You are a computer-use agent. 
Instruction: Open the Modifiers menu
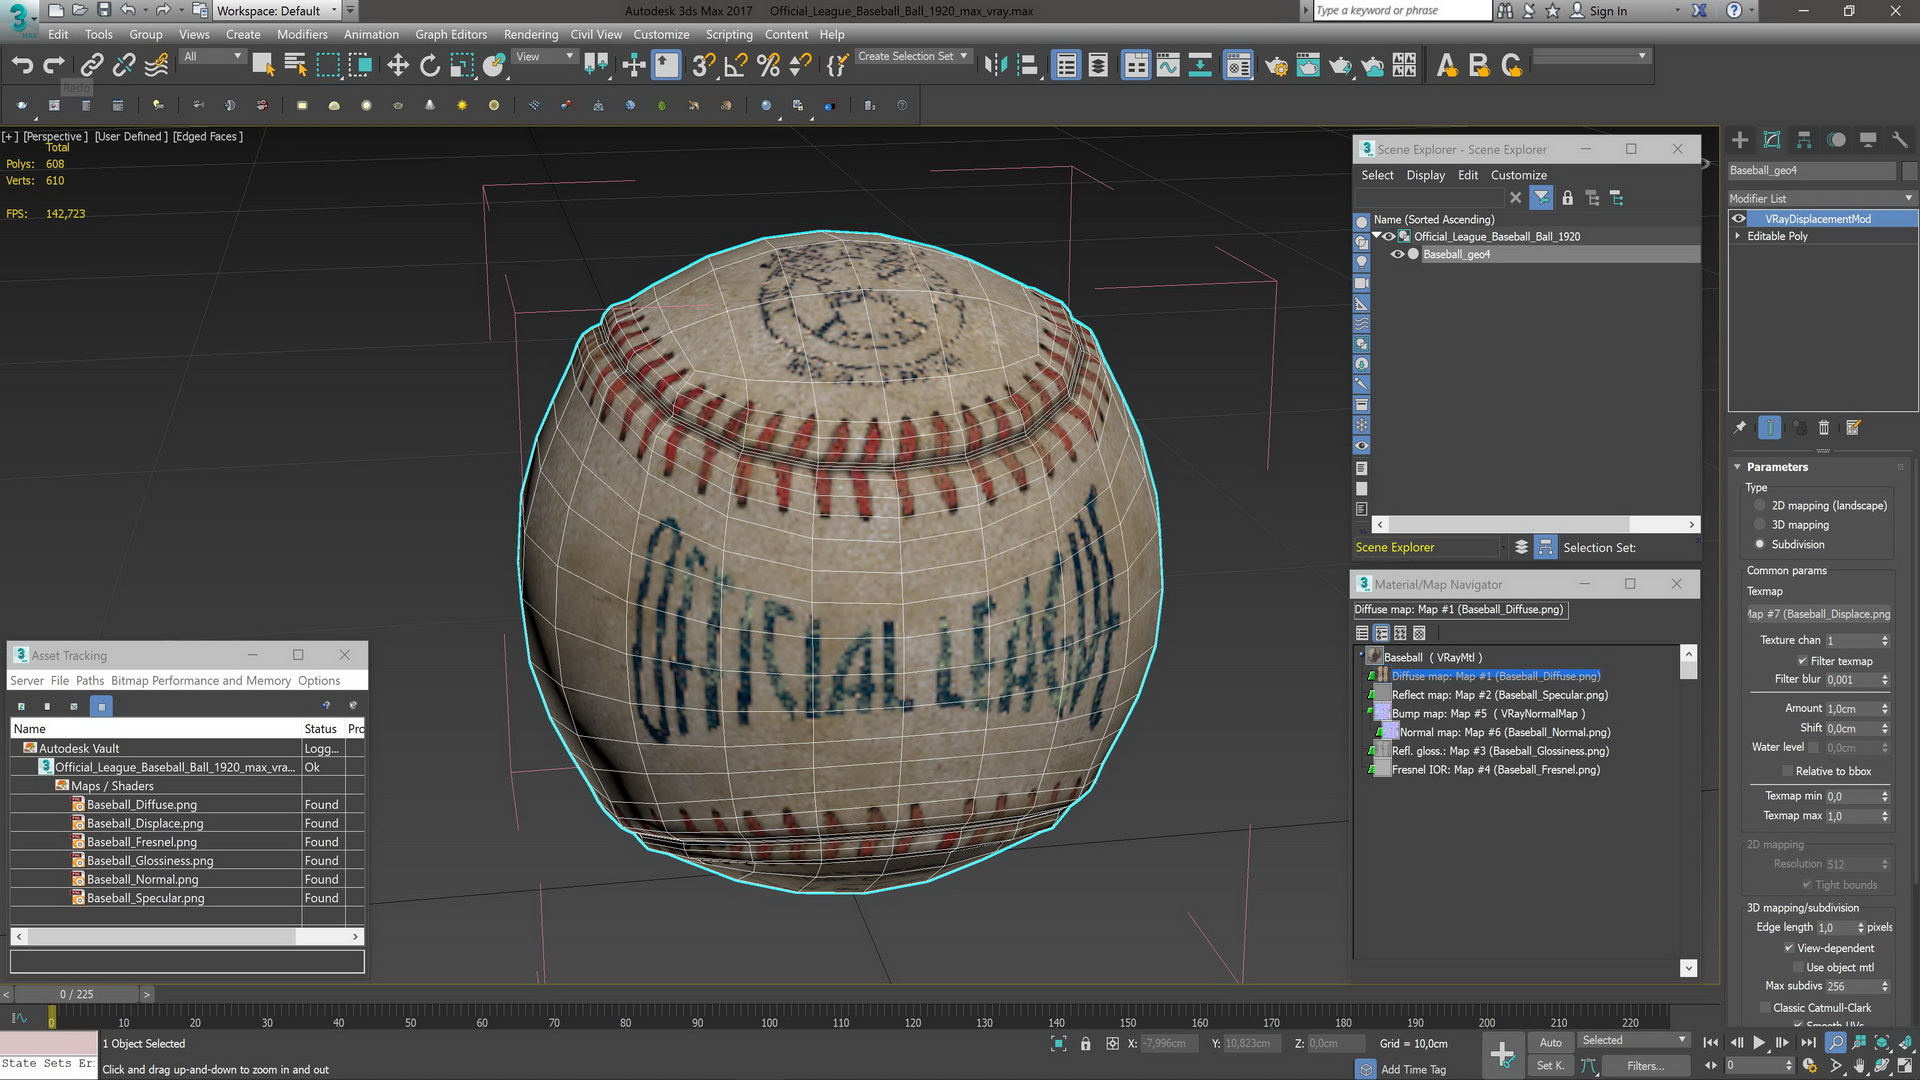302,34
